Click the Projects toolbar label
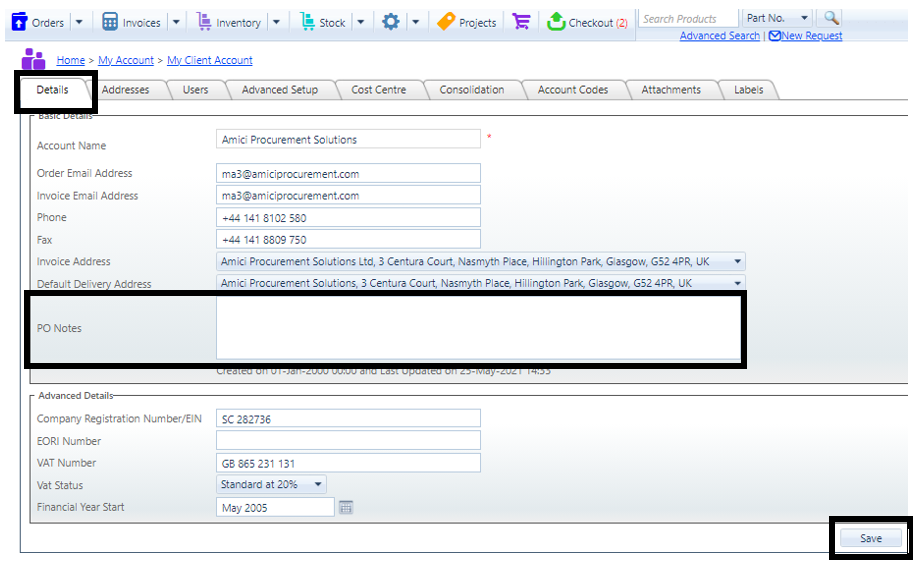This screenshot has height=568, width=917. pos(477,23)
